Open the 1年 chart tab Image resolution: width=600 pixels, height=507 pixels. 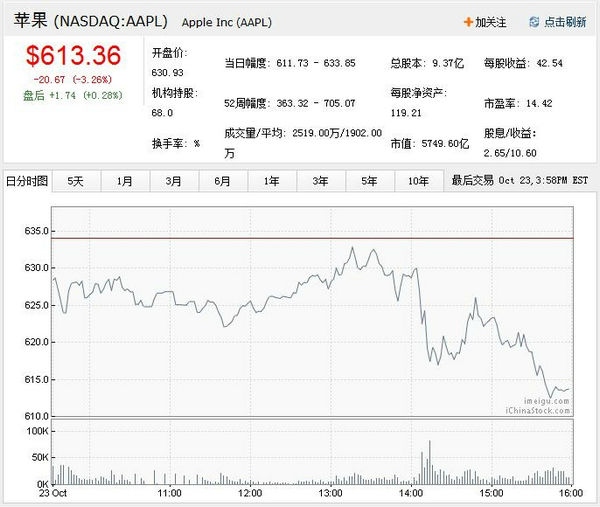272,181
